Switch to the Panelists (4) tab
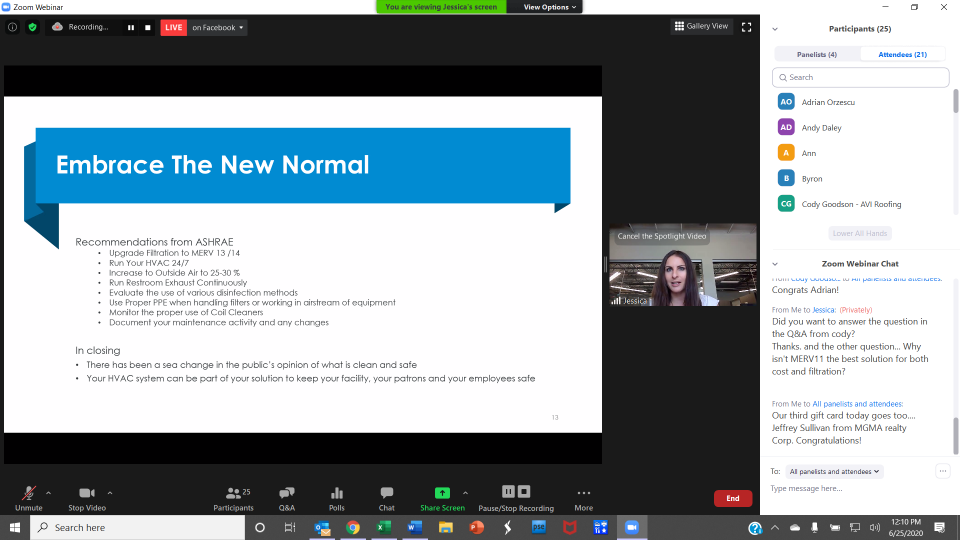The image size is (960, 540). tap(817, 54)
